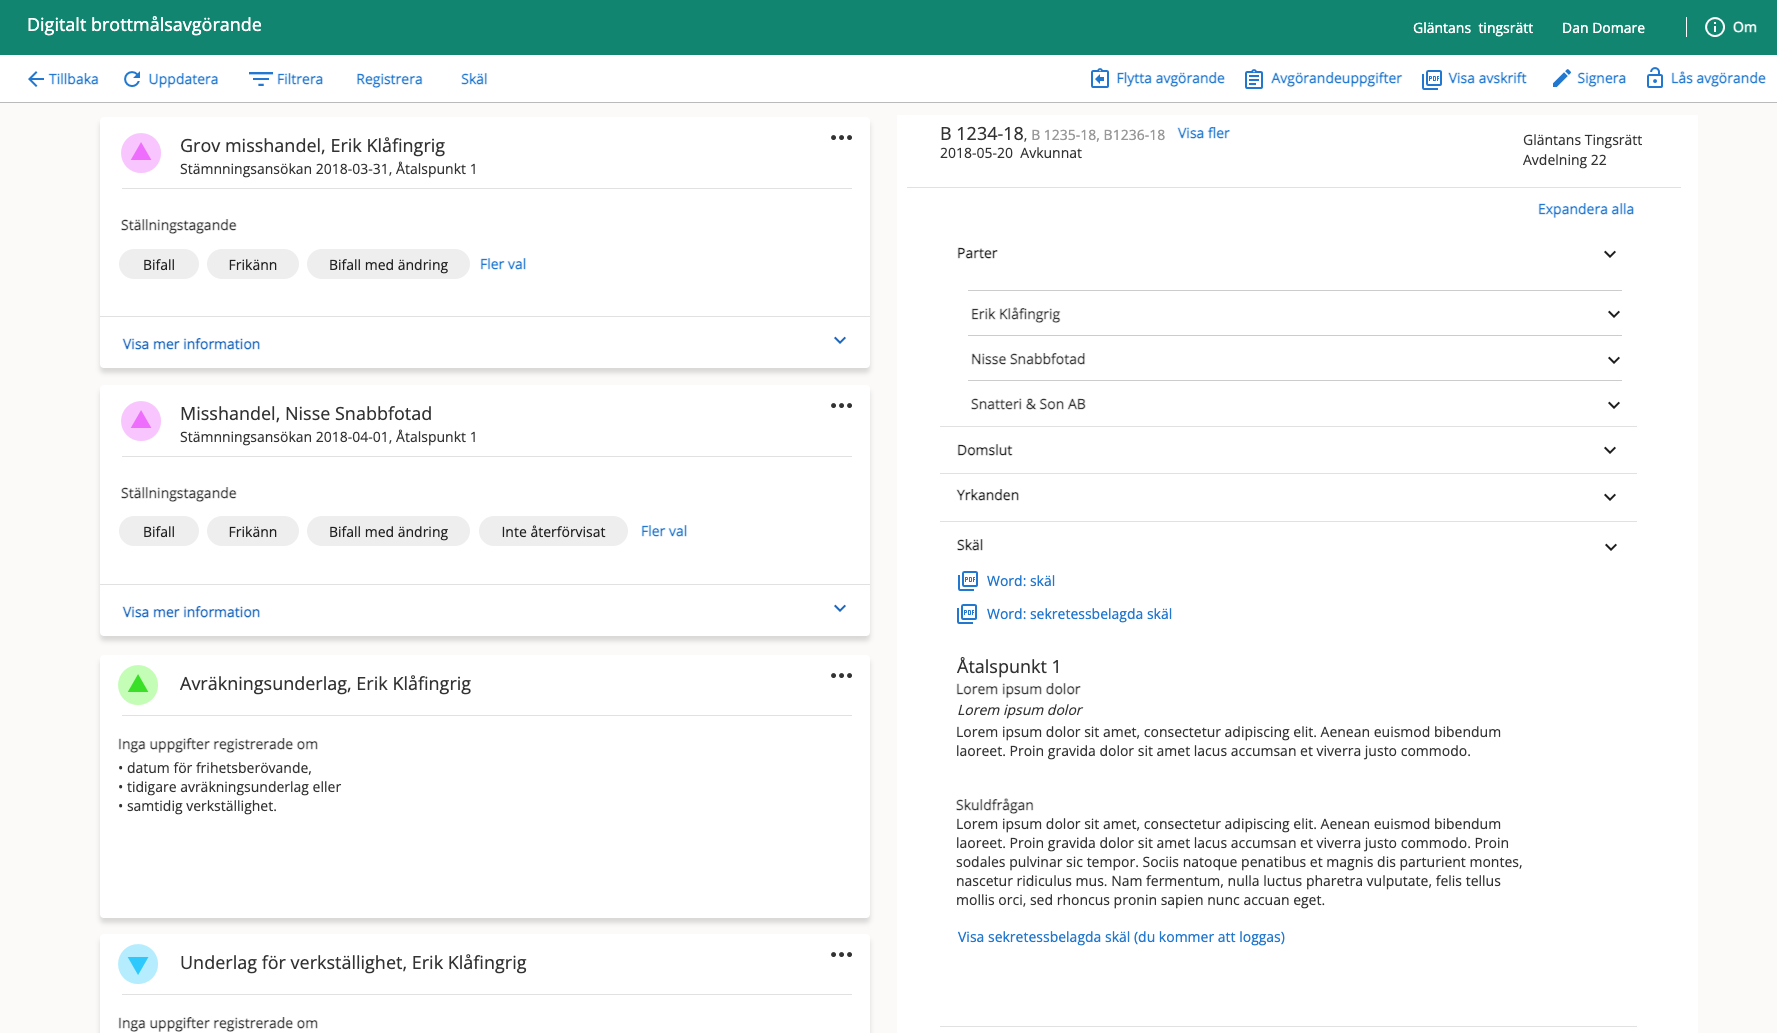Open three-dot menu on Avräkningsunderlag card
The width and height of the screenshot is (1777, 1033).
[x=841, y=676]
